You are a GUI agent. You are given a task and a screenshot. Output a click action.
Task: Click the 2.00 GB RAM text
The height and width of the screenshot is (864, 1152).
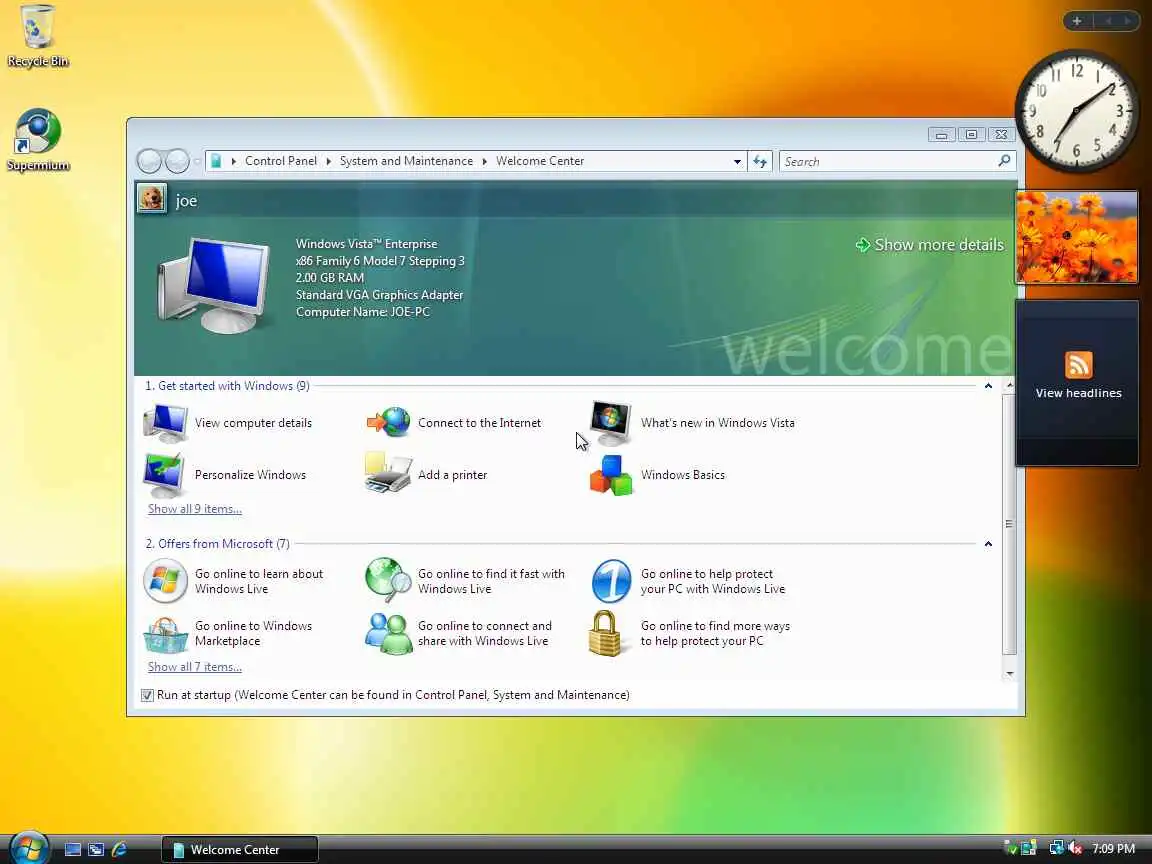pyautogui.click(x=330, y=278)
